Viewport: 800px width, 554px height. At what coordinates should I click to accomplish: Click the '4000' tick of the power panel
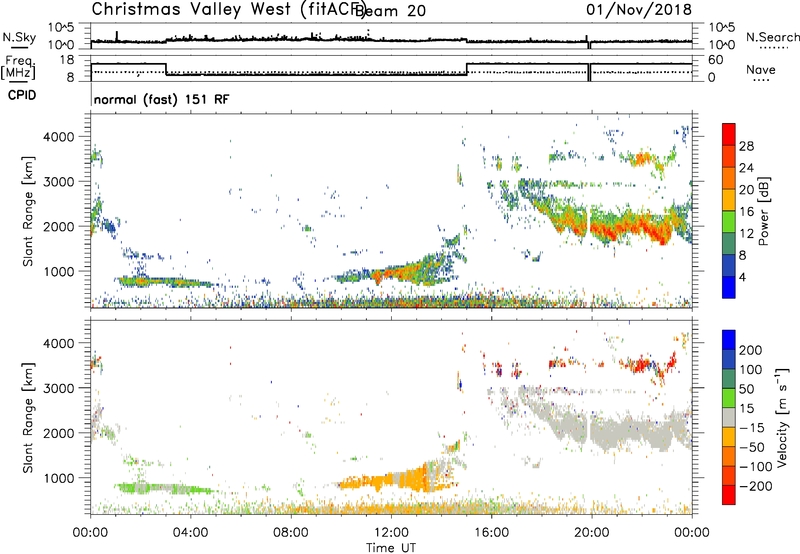point(58,137)
